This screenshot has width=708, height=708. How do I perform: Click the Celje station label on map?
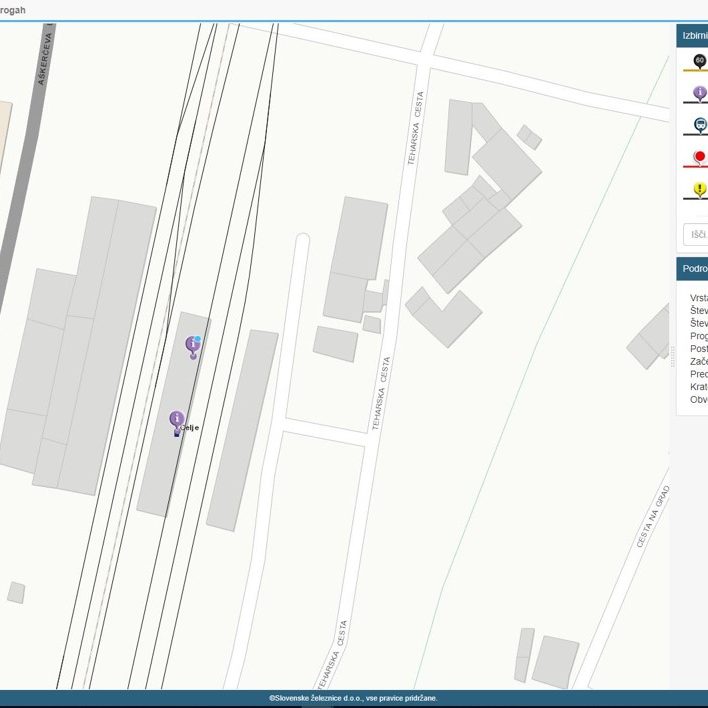[x=190, y=428]
